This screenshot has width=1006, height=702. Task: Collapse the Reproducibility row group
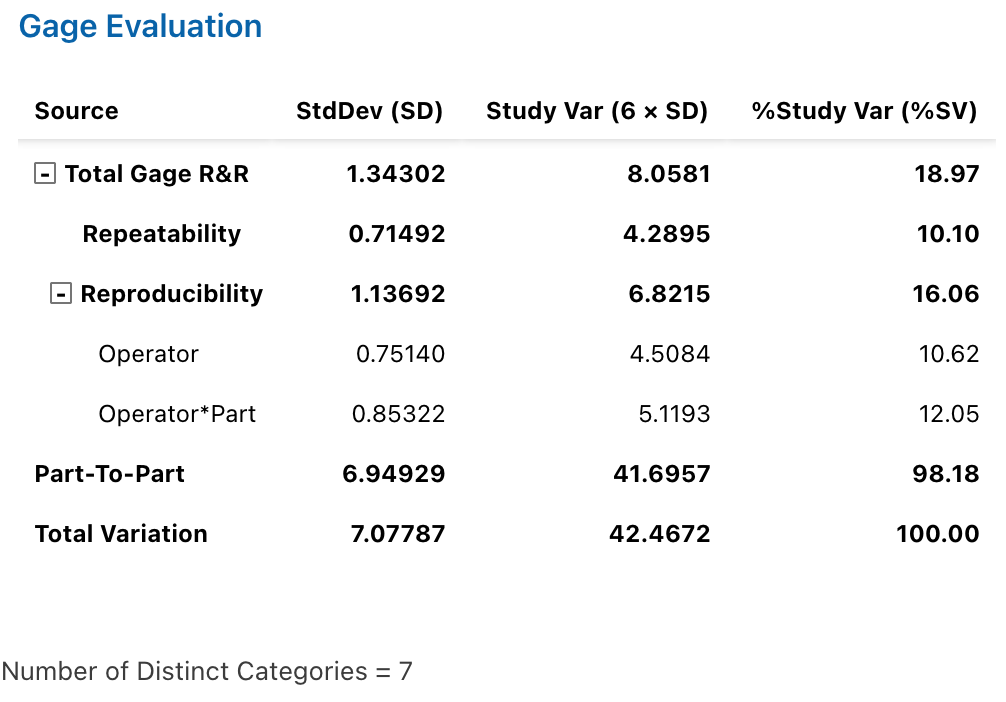pos(61,294)
